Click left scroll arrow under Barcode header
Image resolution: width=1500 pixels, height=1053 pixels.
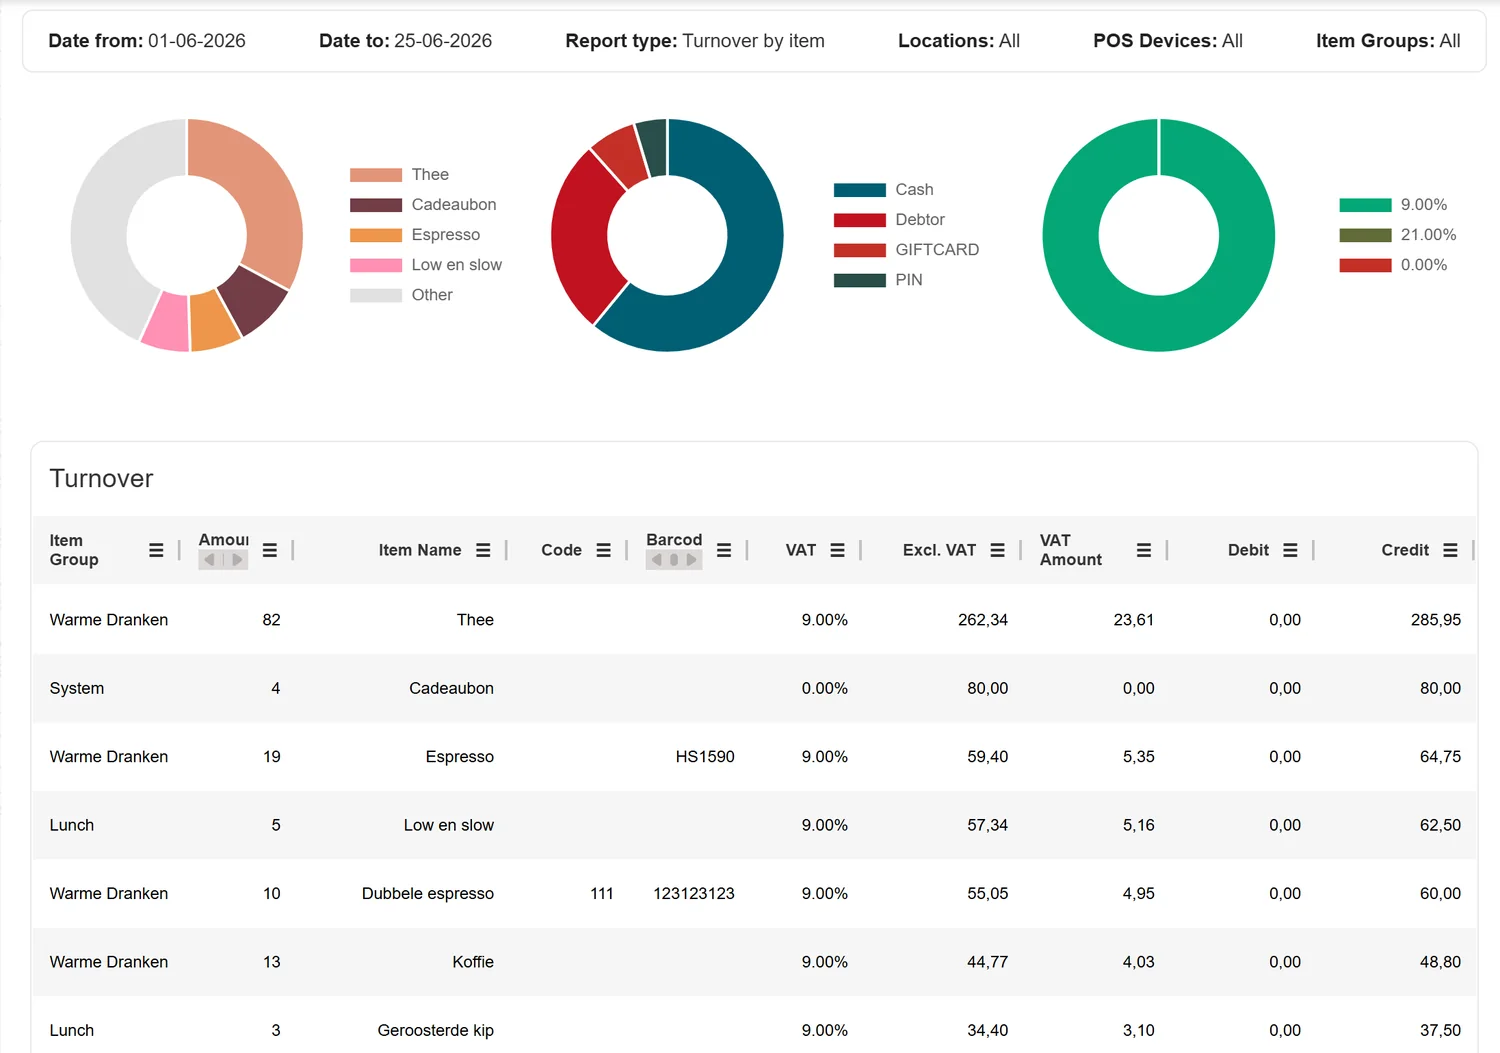[656, 560]
